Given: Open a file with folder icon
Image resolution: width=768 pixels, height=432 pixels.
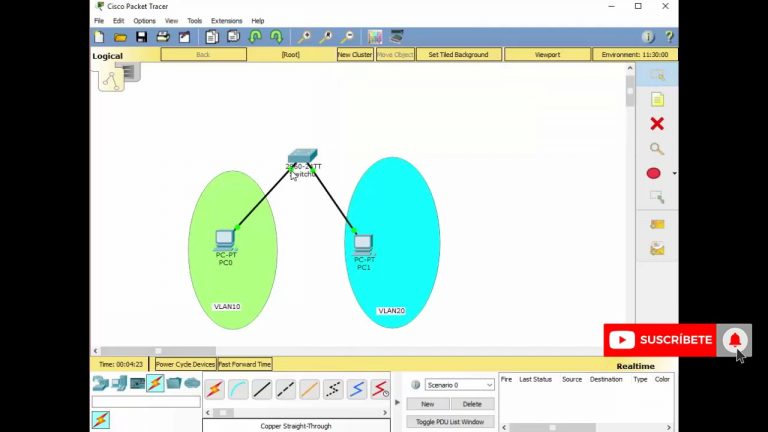Looking at the screenshot, I should (x=120, y=37).
